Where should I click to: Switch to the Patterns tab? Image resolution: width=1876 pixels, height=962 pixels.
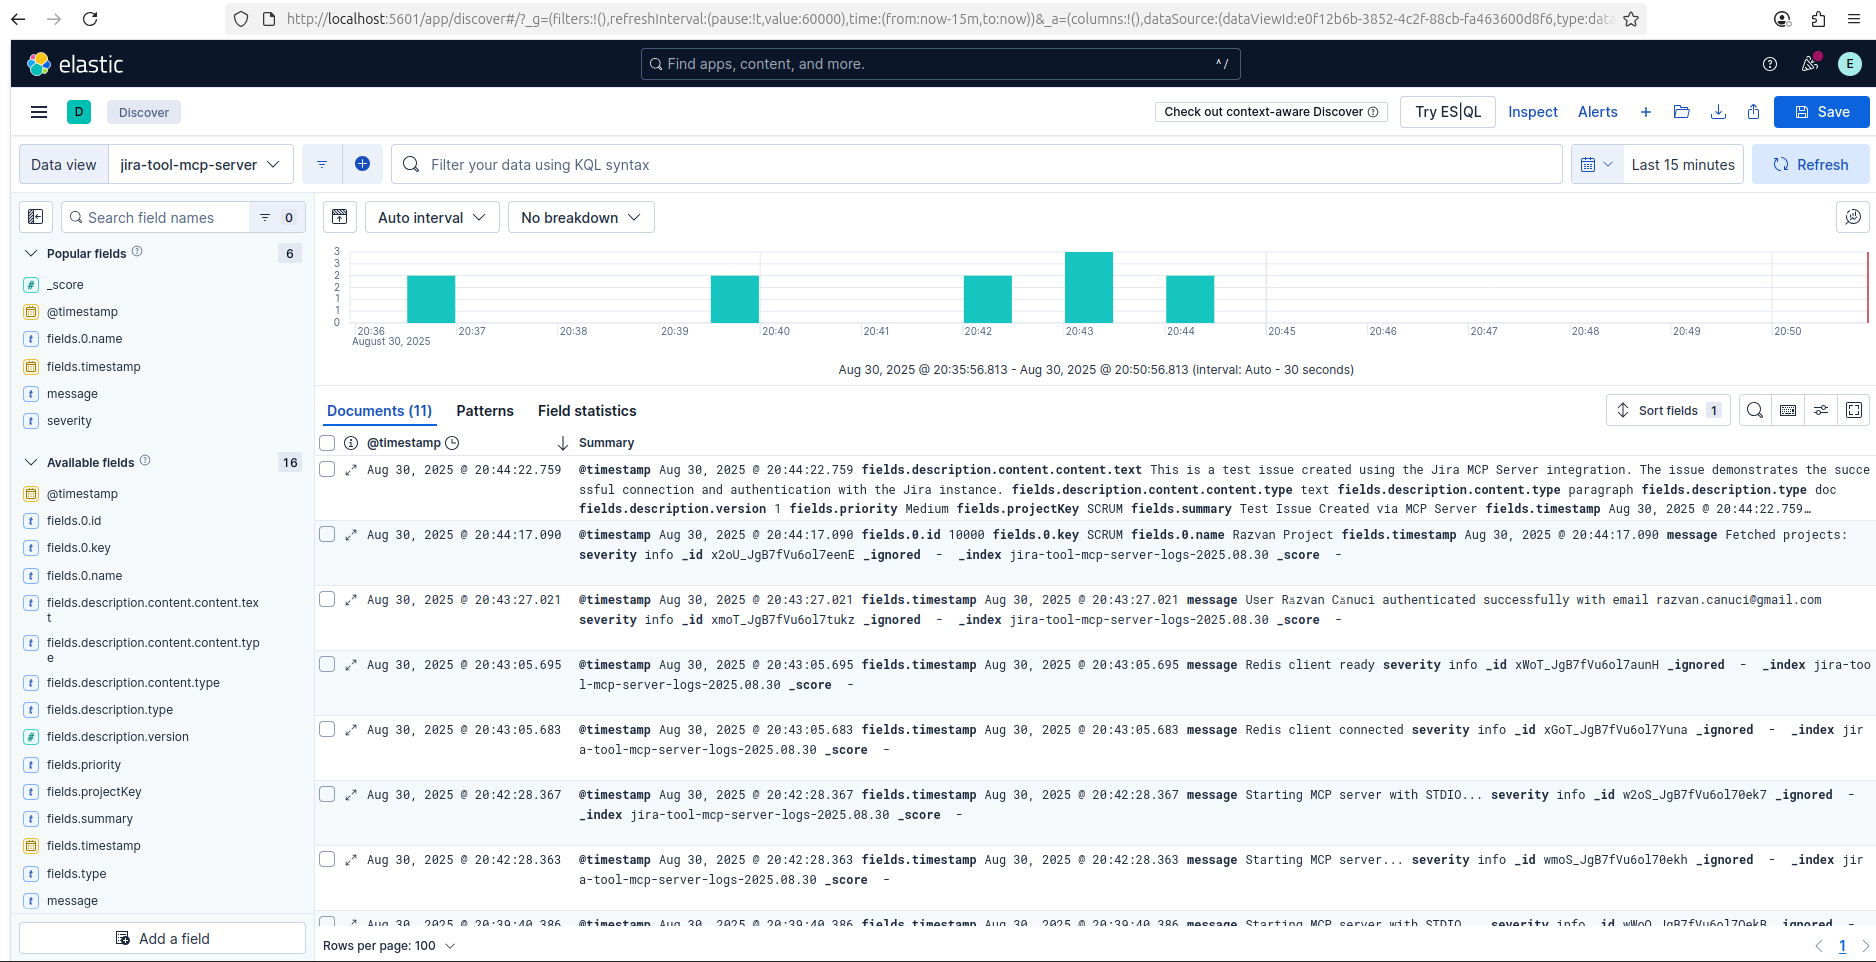pos(484,411)
